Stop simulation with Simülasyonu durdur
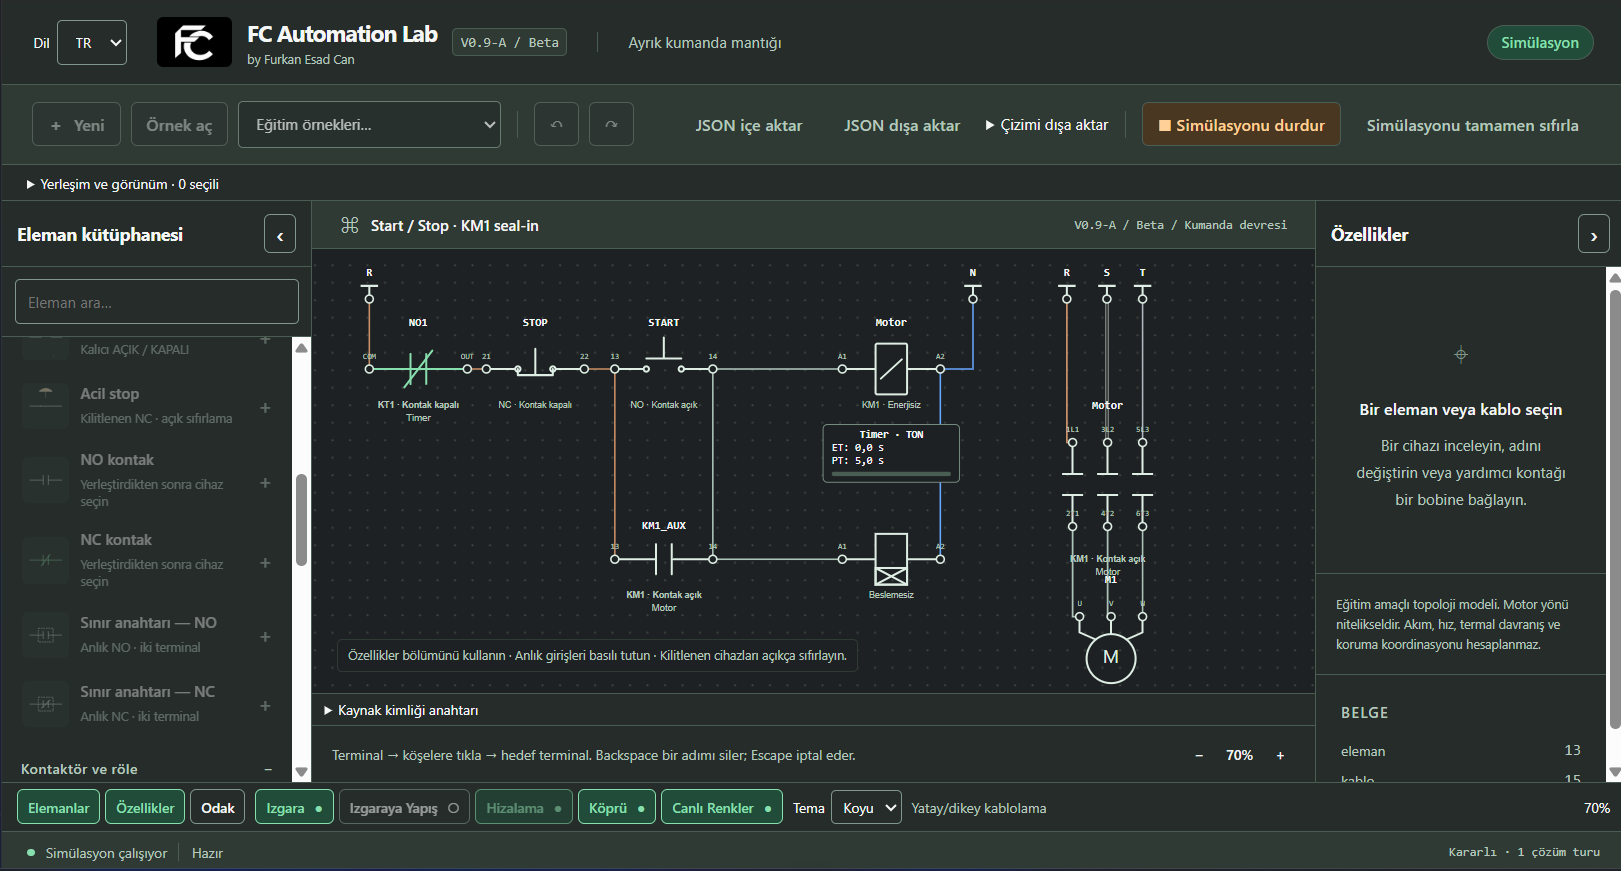The height and width of the screenshot is (871, 1621). pos(1241,125)
